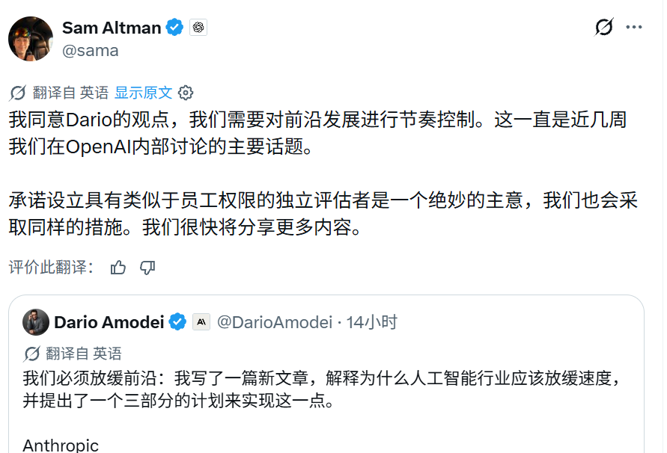
Task: Open translation settings gear icon
Action: tap(185, 92)
